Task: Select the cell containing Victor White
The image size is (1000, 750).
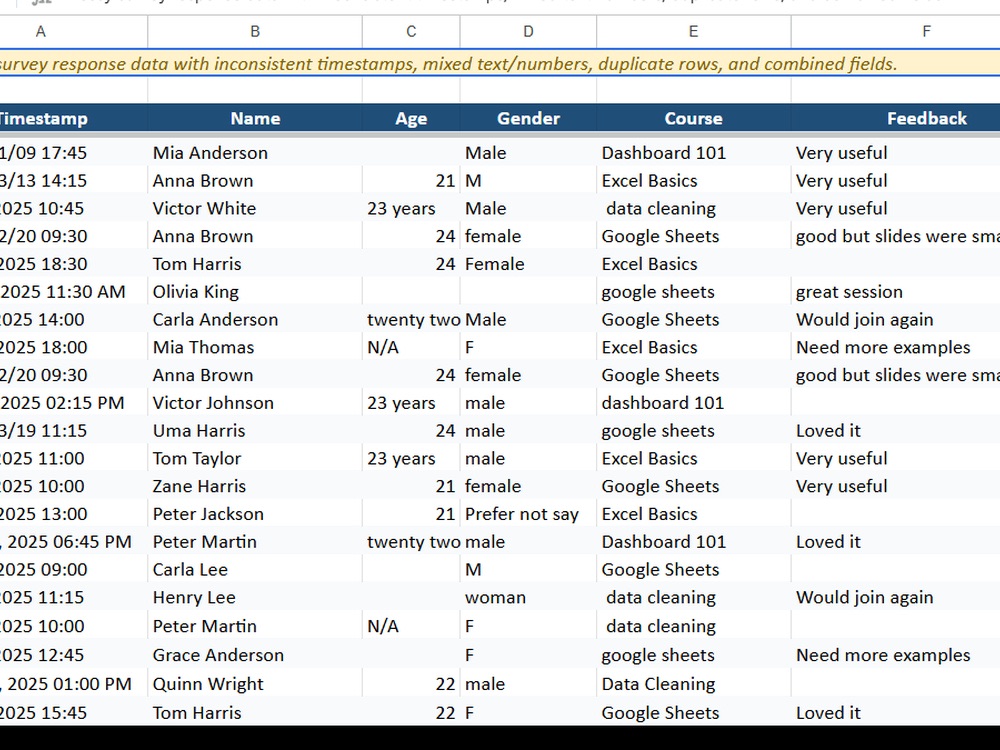Action: coord(254,208)
